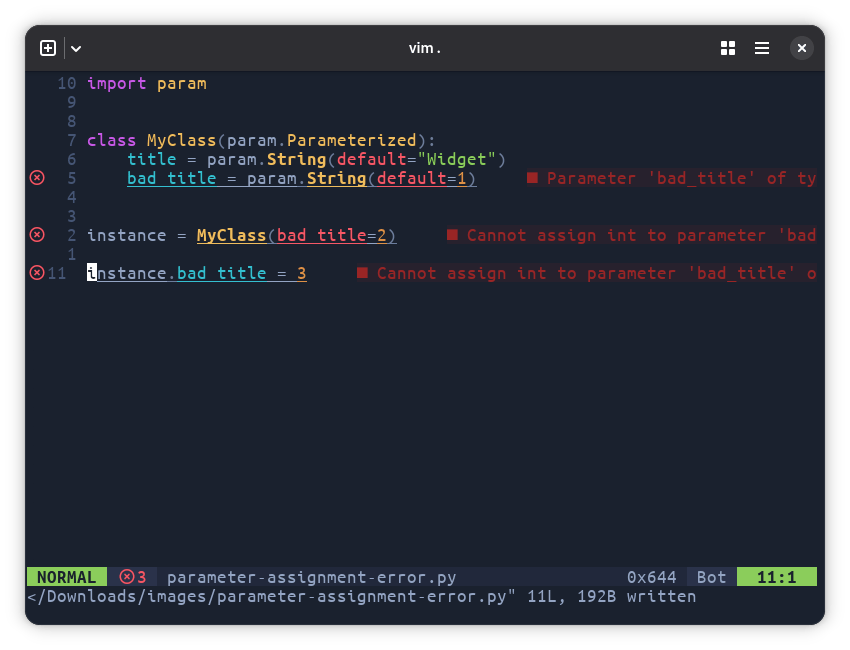The width and height of the screenshot is (850, 650).
Task: Click line number 10 in gutter
Action: coord(67,83)
